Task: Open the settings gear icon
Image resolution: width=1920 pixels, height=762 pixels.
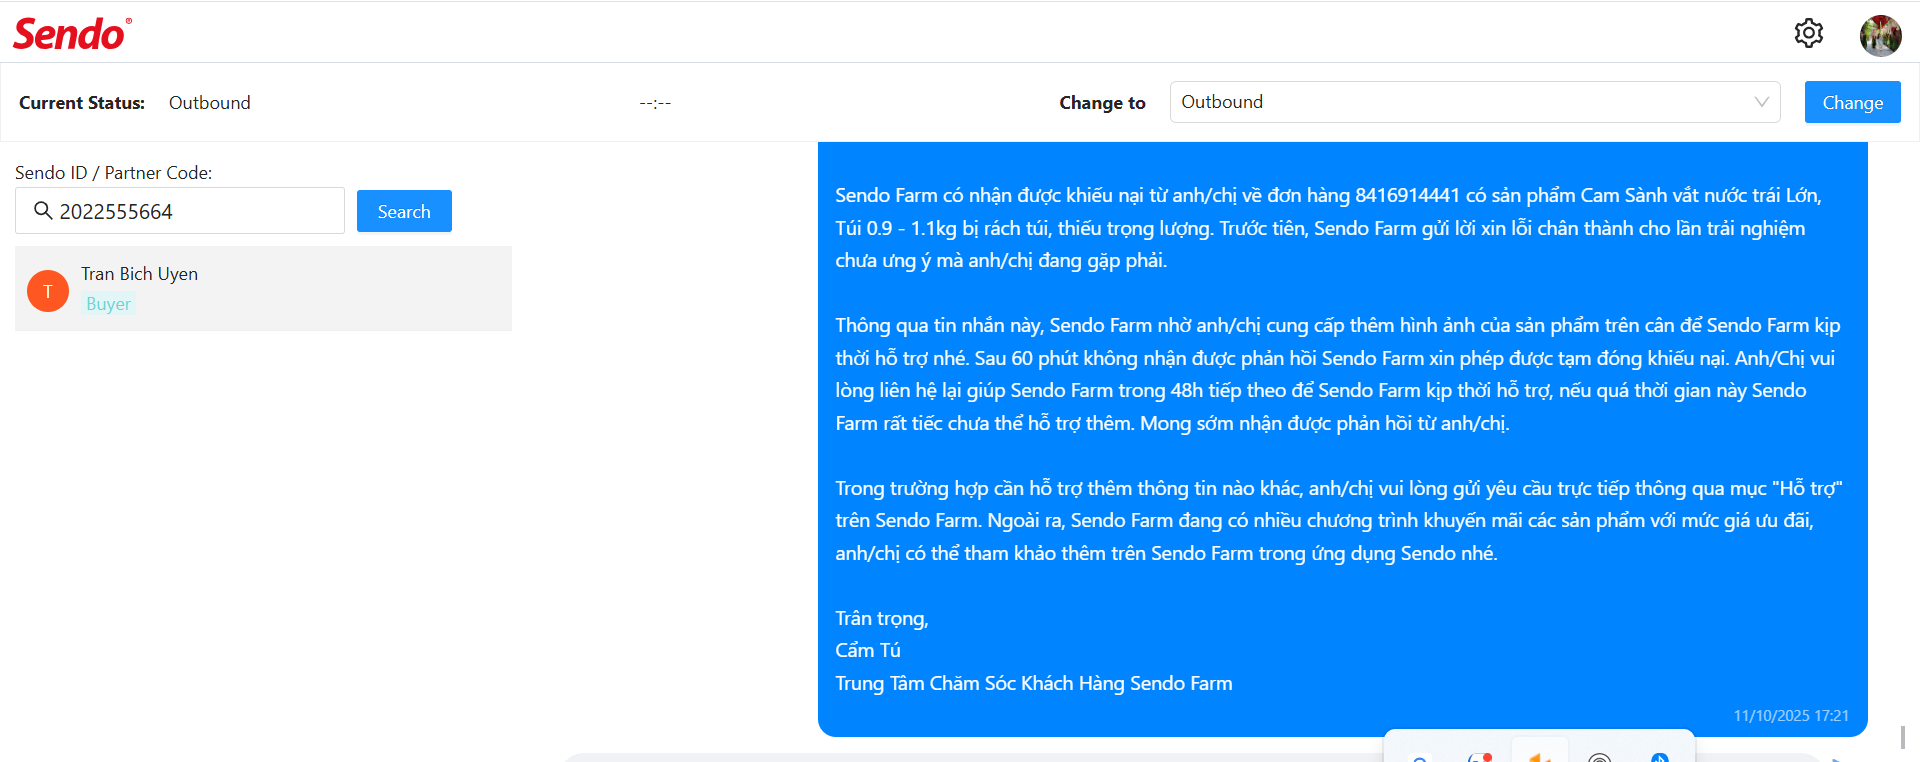Action: click(1808, 33)
